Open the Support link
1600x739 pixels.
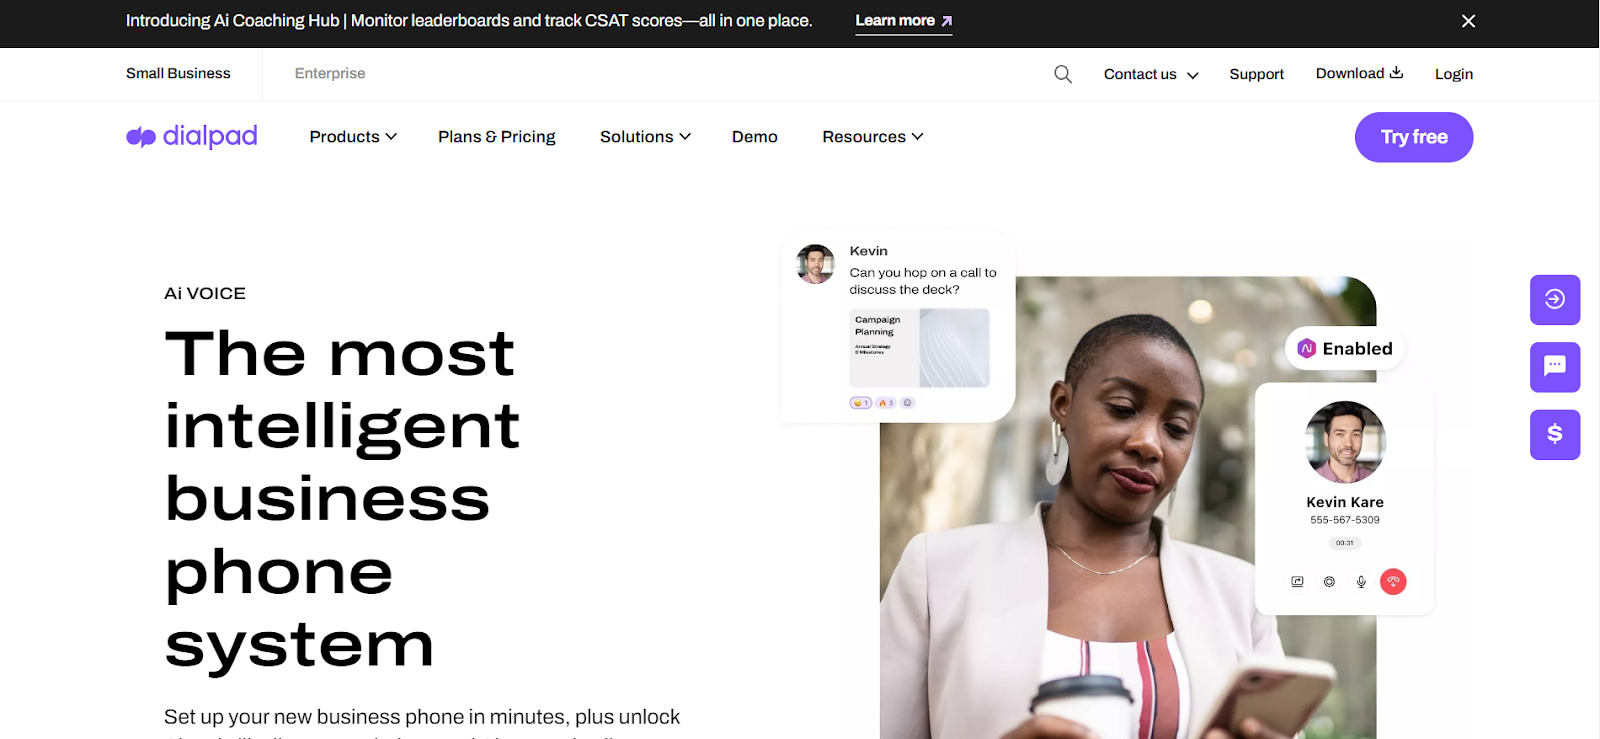coord(1256,74)
